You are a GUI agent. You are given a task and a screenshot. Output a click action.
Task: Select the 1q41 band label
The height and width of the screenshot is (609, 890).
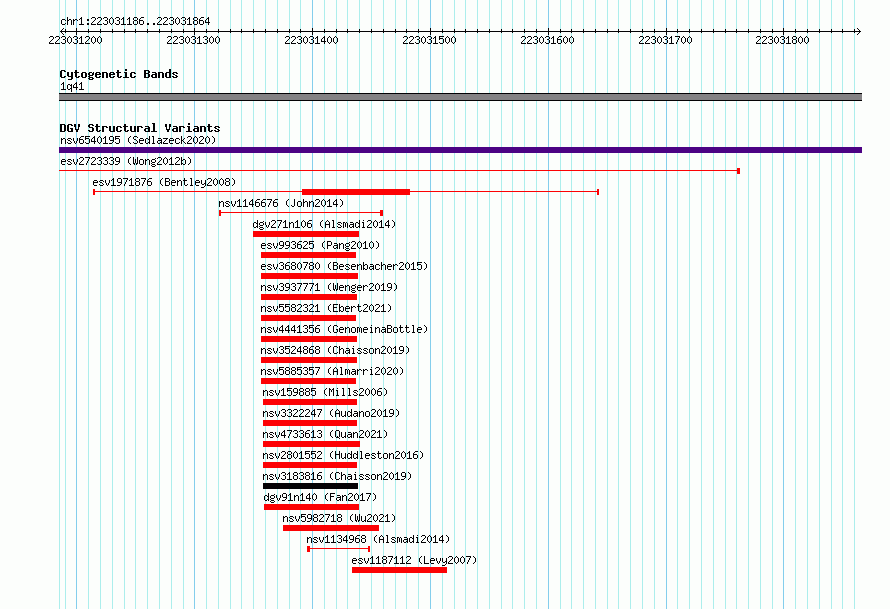pos(72,86)
